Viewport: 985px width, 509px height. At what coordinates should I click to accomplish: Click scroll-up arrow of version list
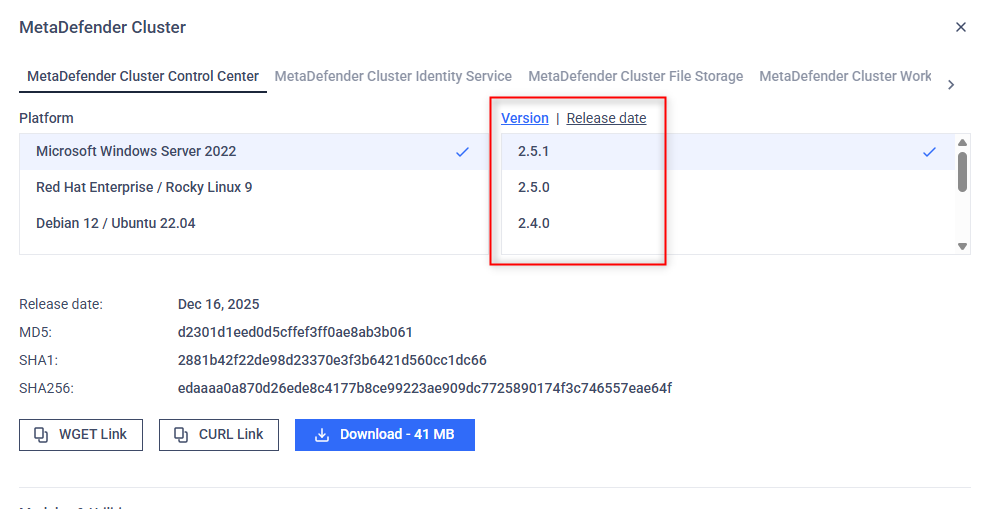962,142
